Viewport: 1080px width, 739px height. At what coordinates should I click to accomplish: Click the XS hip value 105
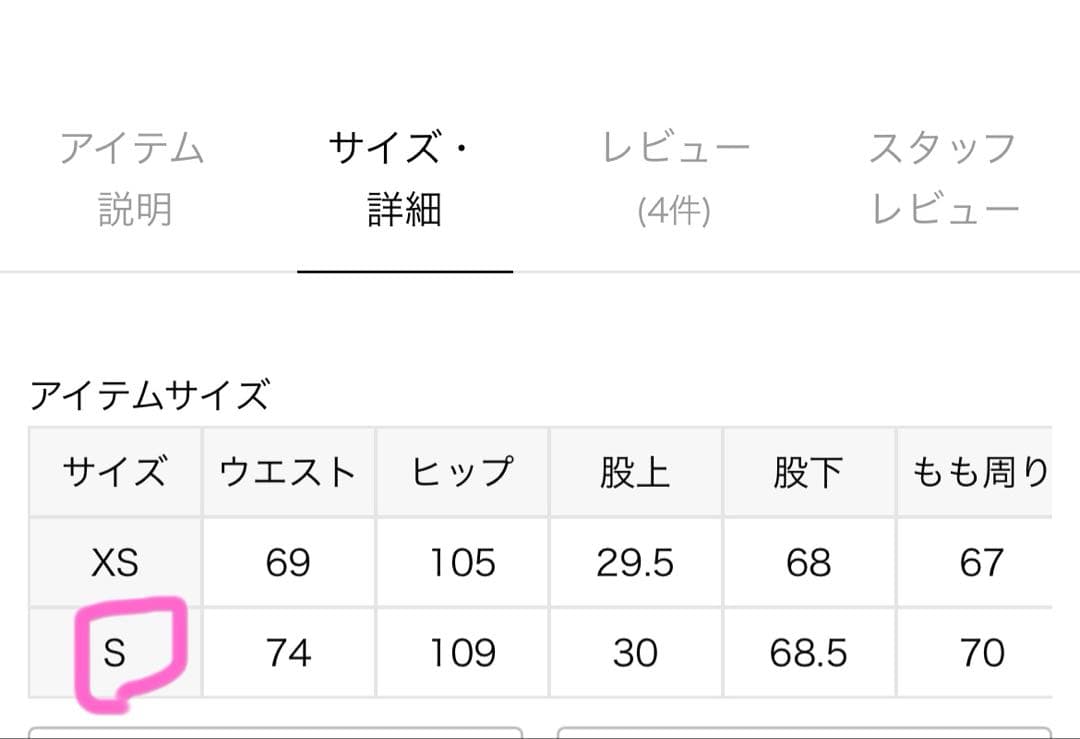click(x=462, y=563)
